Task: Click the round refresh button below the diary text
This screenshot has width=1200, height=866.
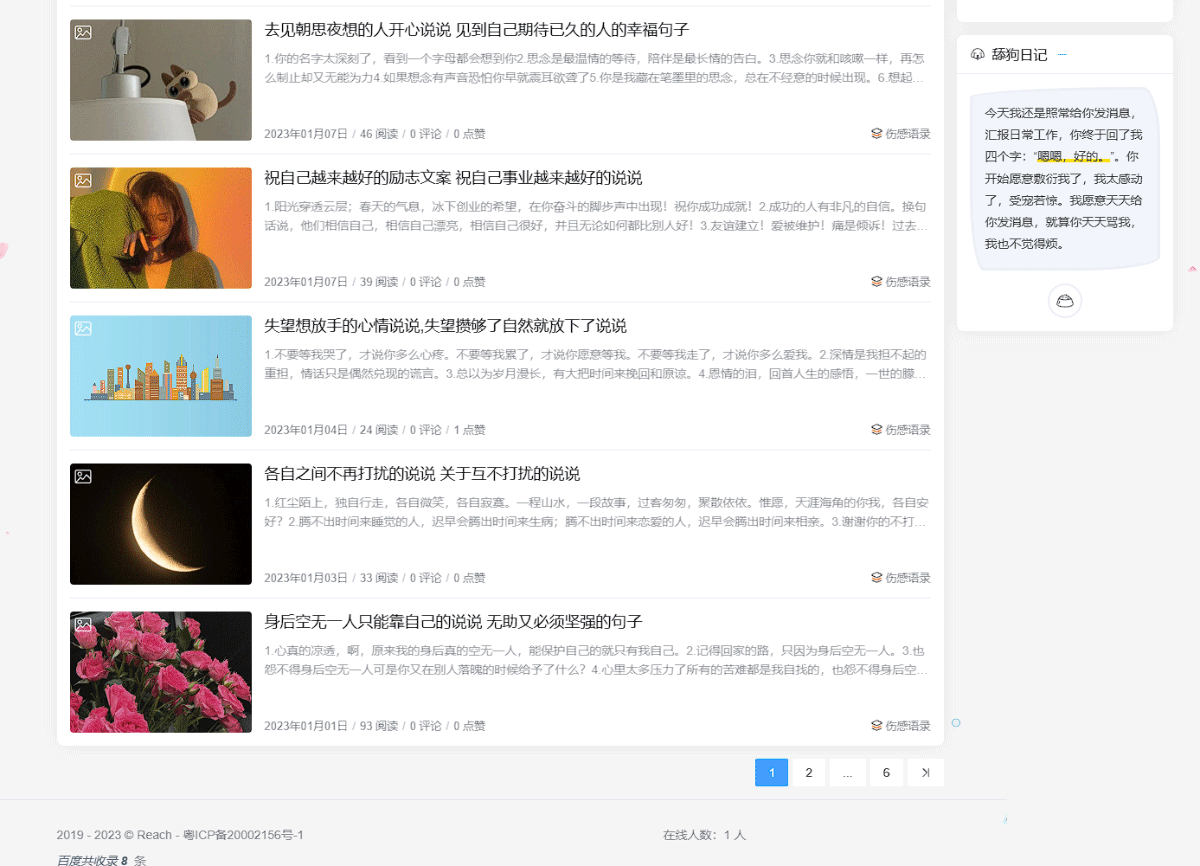Action: (1065, 300)
